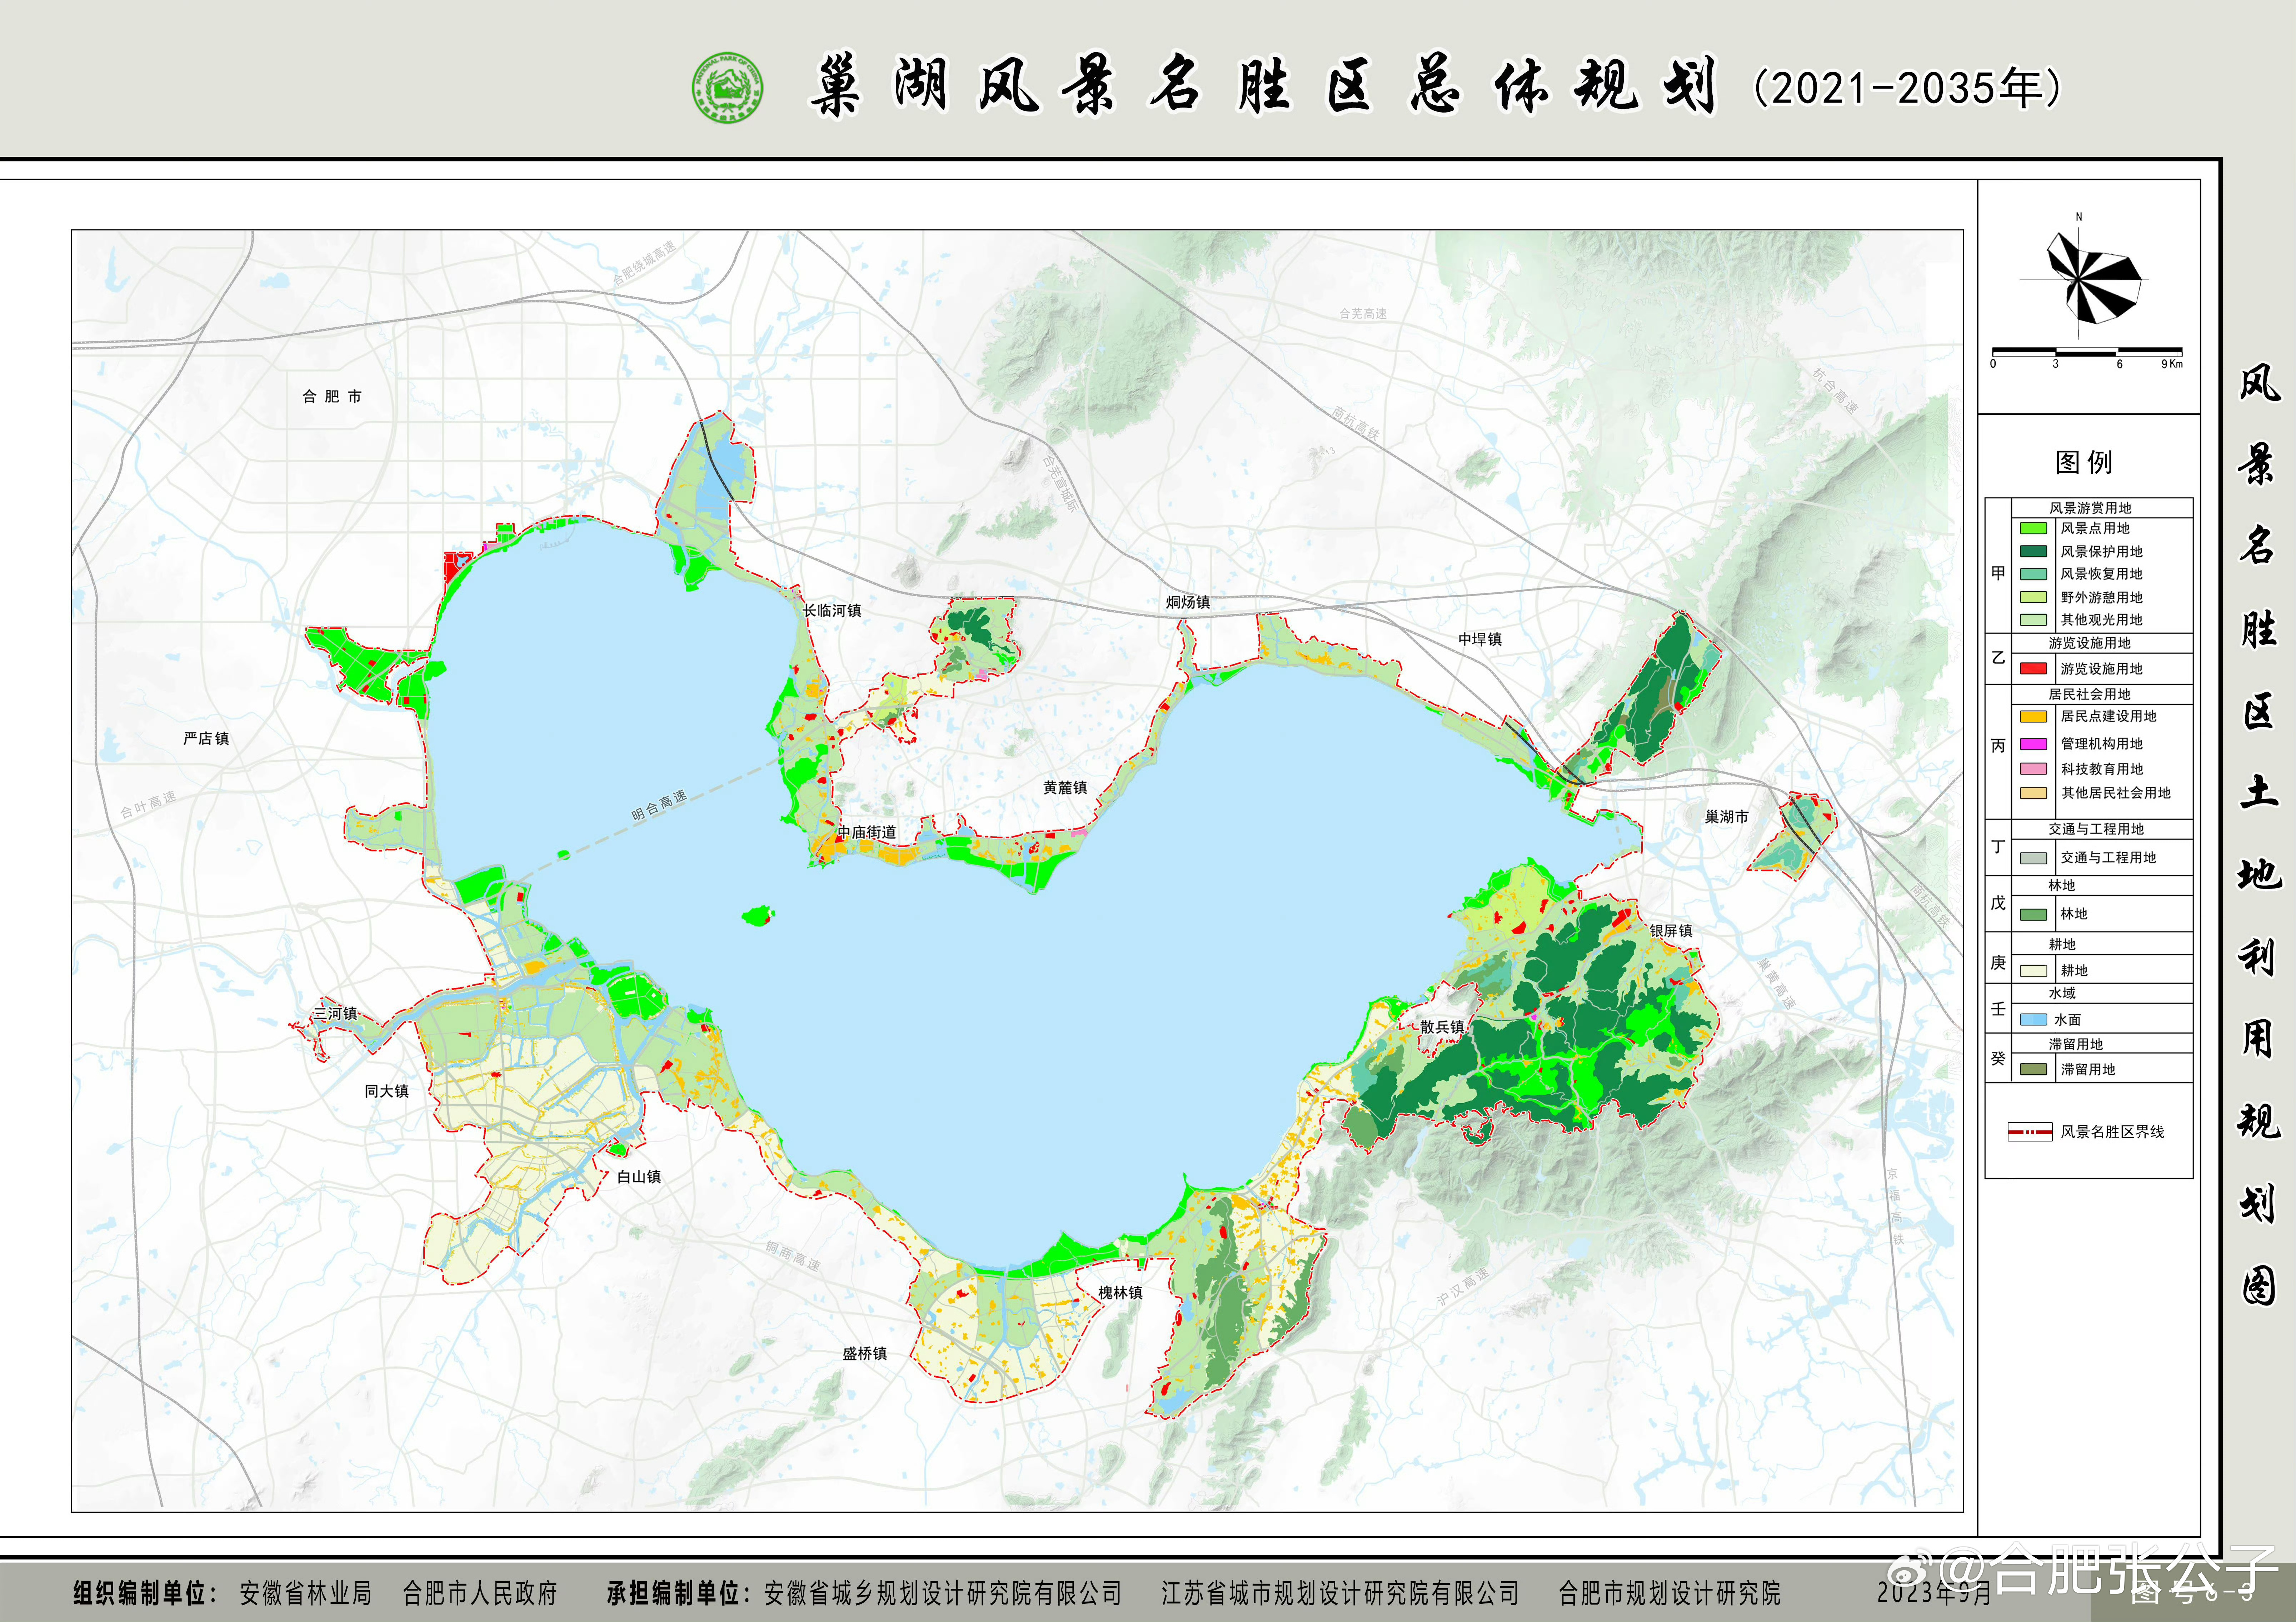Click the red dashed 风景名胜区界线 symbol
The width and height of the screenshot is (2296, 1622).
[x=2030, y=1132]
